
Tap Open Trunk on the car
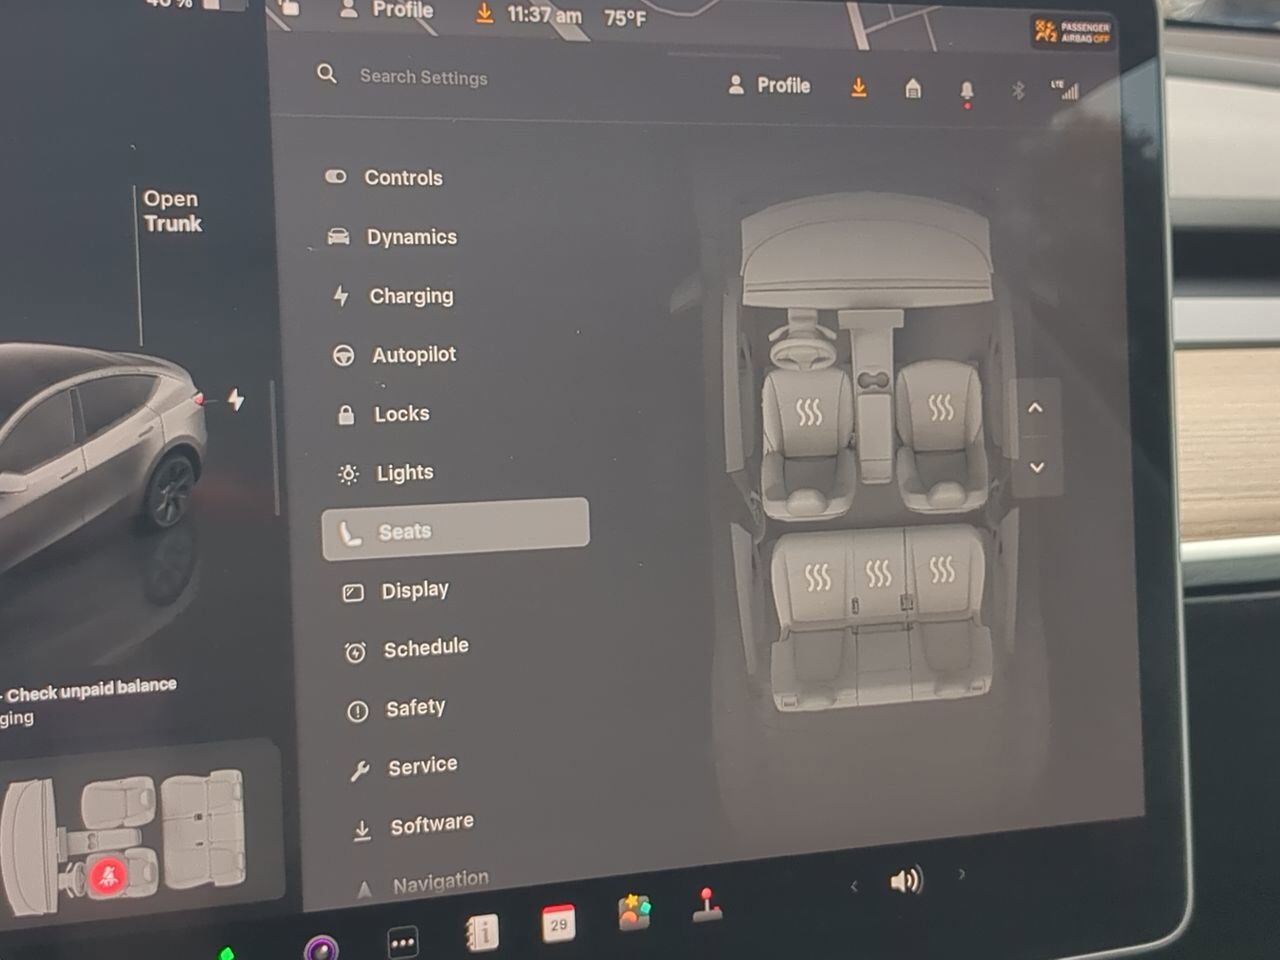(172, 211)
